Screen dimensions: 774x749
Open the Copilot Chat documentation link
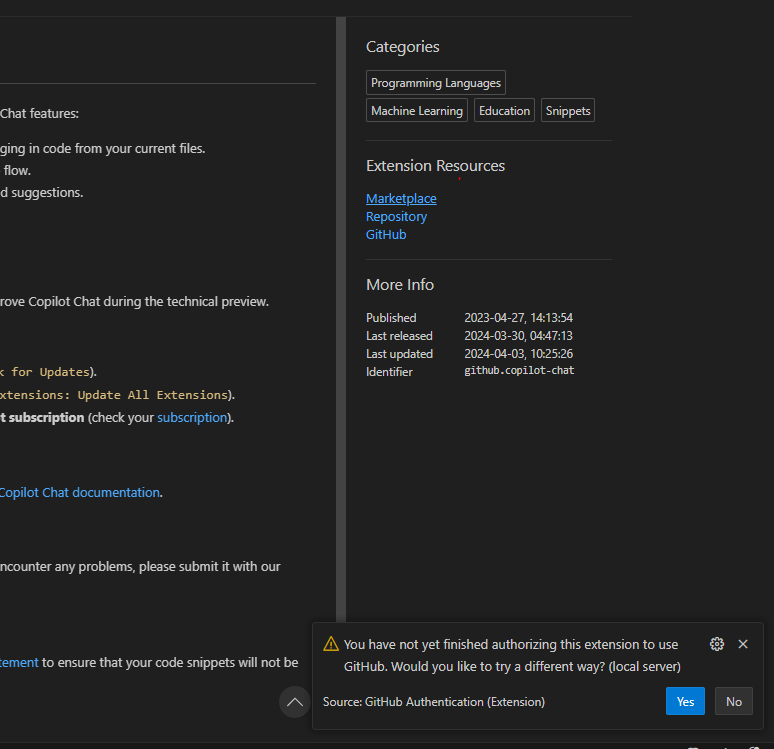click(x=80, y=492)
